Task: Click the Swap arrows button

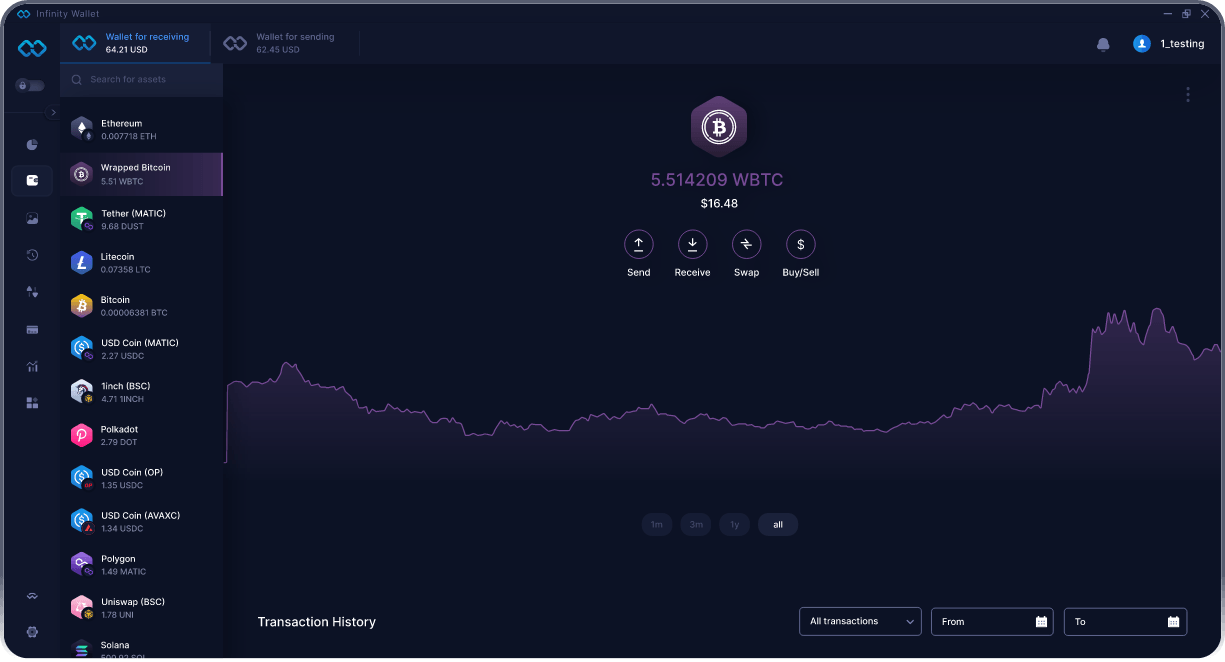Action: tap(746, 244)
